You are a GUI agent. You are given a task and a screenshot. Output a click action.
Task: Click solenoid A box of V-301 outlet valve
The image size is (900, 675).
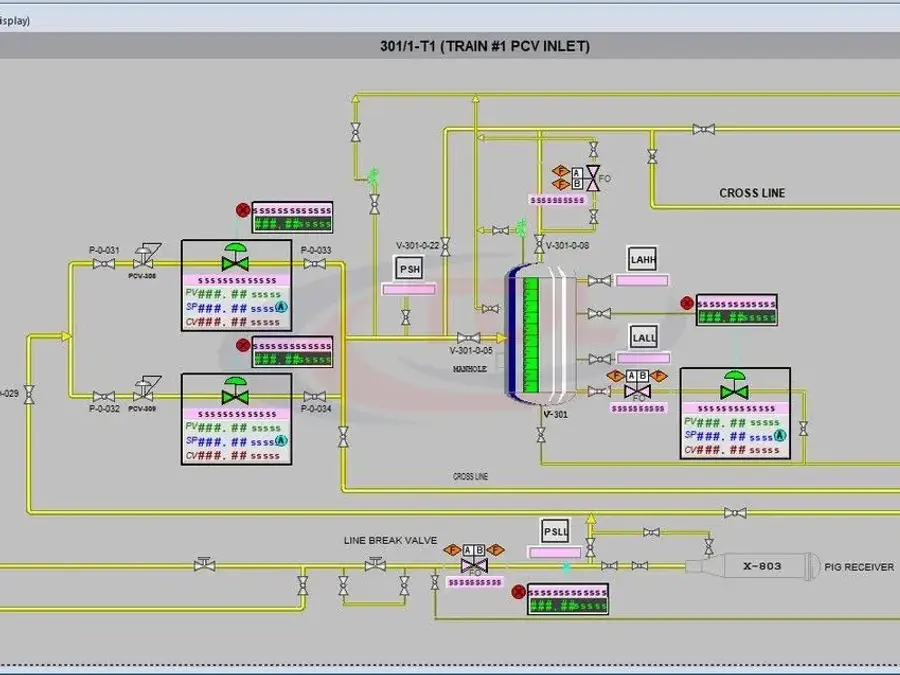click(x=631, y=376)
